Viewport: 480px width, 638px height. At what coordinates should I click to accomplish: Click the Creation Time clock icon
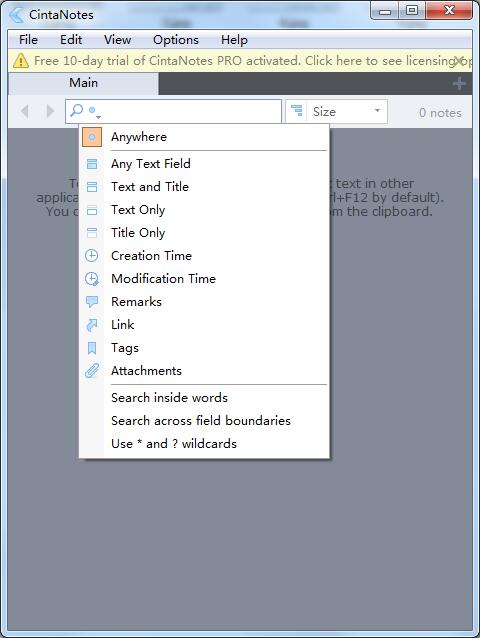click(92, 256)
